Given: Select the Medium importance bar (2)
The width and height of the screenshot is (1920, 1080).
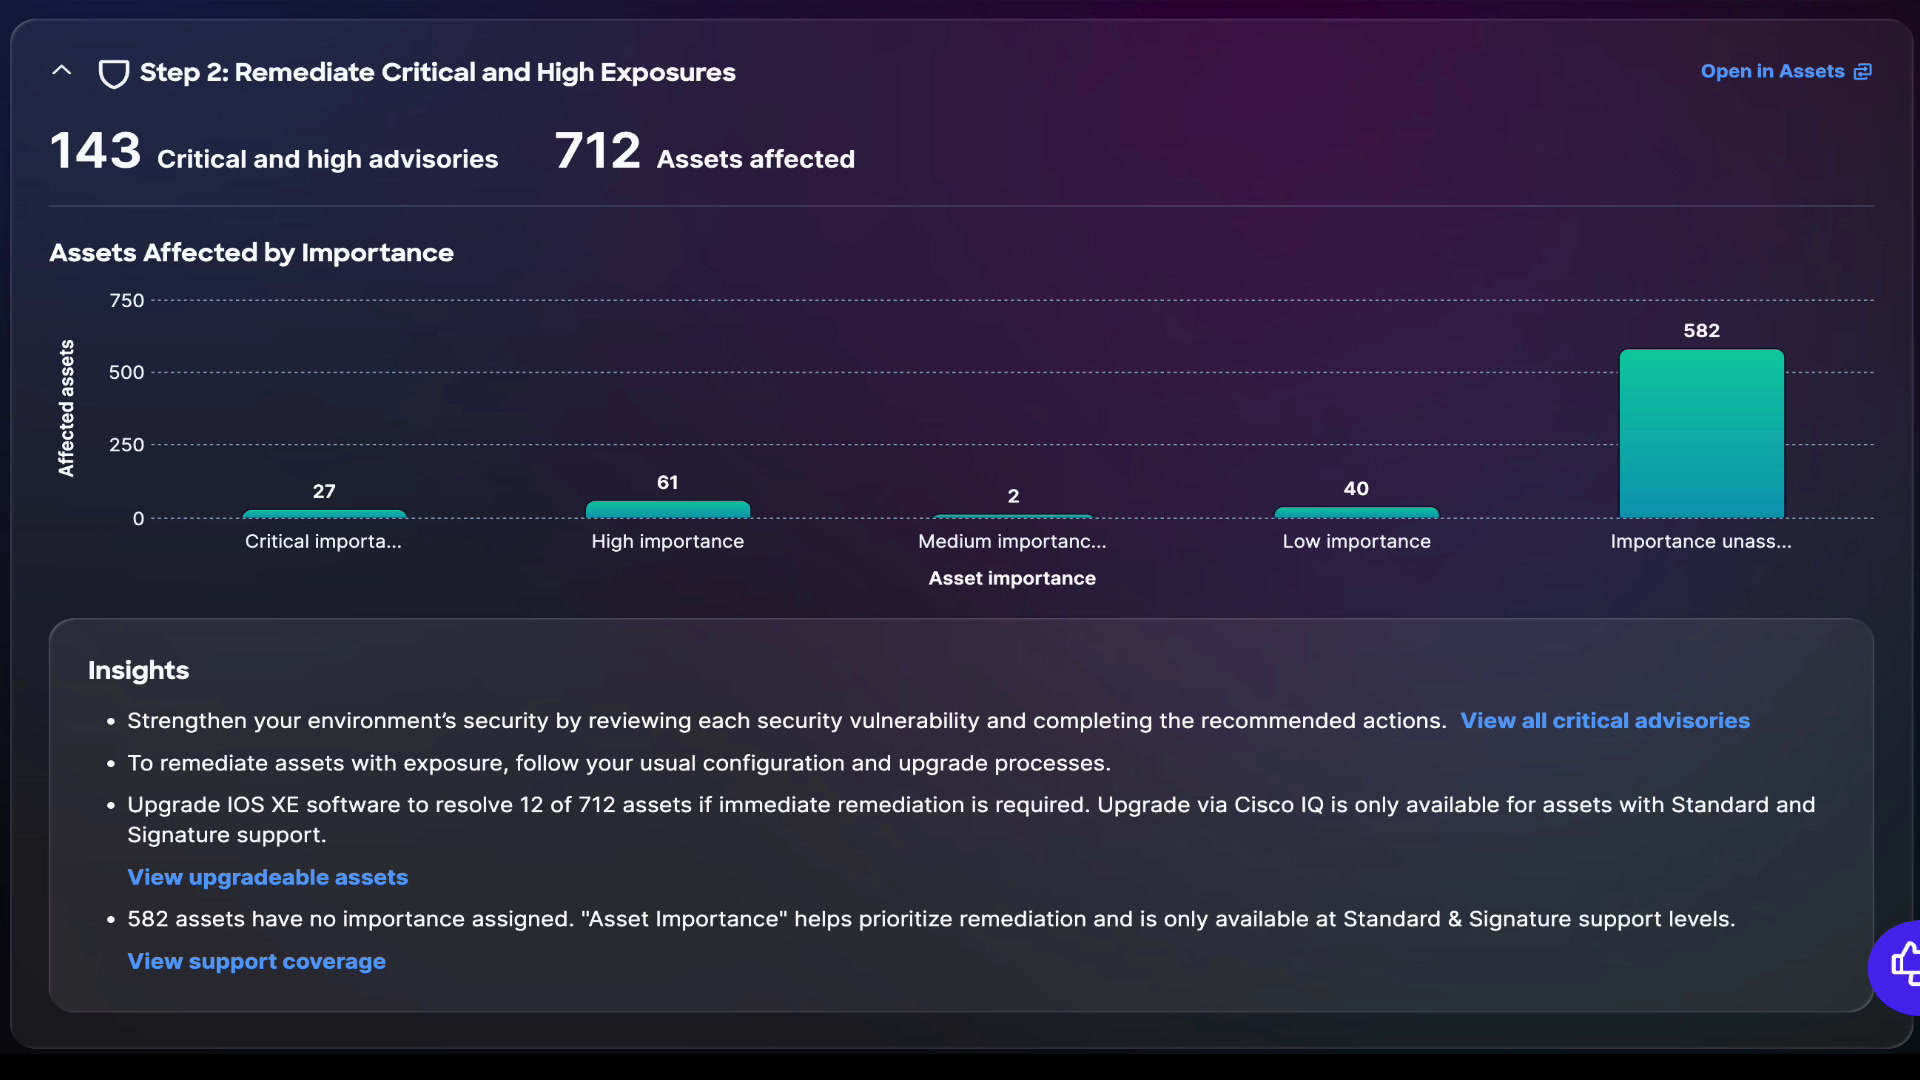Looking at the screenshot, I should pos(1012,517).
